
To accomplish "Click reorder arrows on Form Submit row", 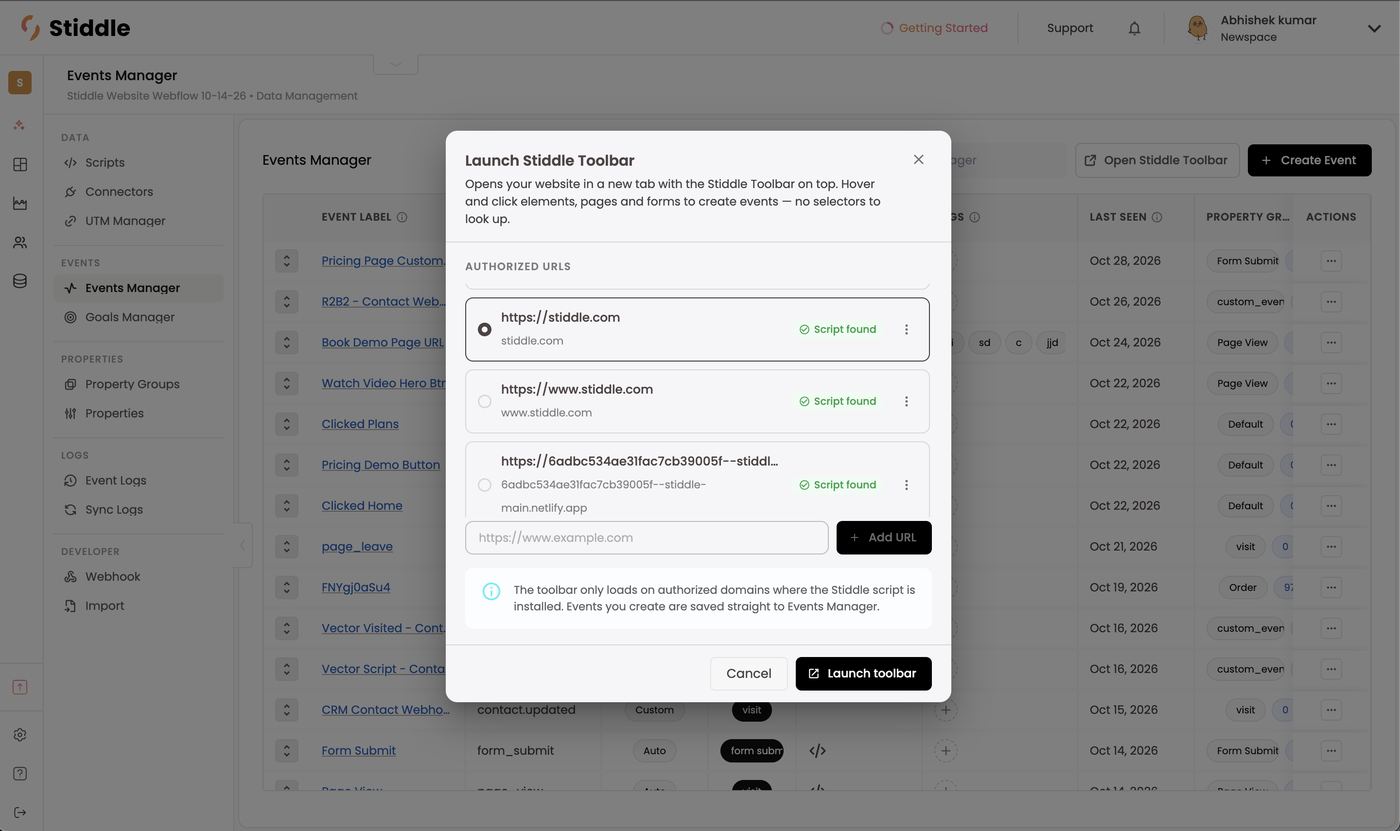I will (287, 751).
